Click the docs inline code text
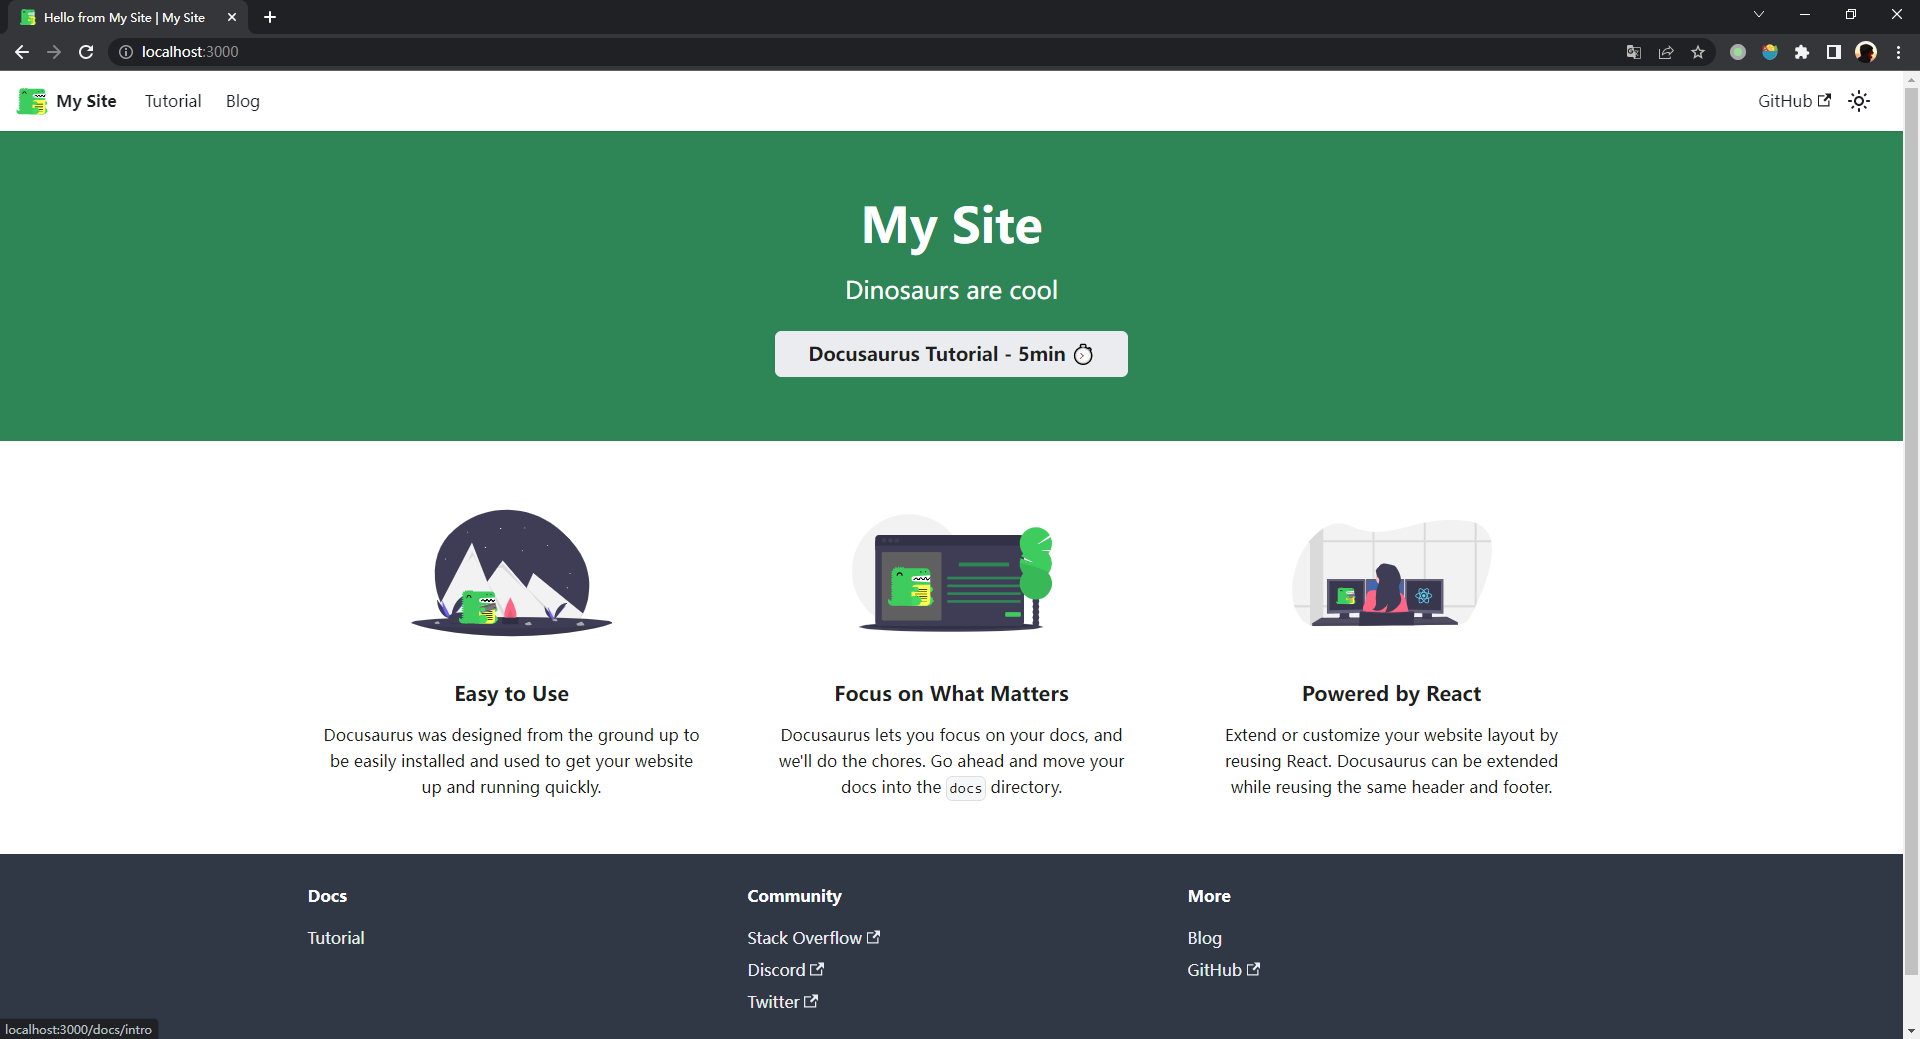Screen dimensions: 1920x1039 [965, 788]
